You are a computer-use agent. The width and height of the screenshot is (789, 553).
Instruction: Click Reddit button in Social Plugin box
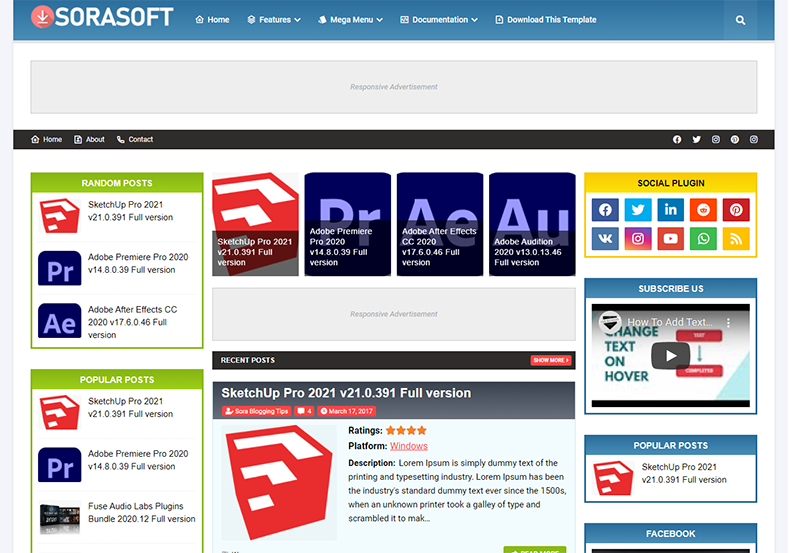click(x=703, y=209)
